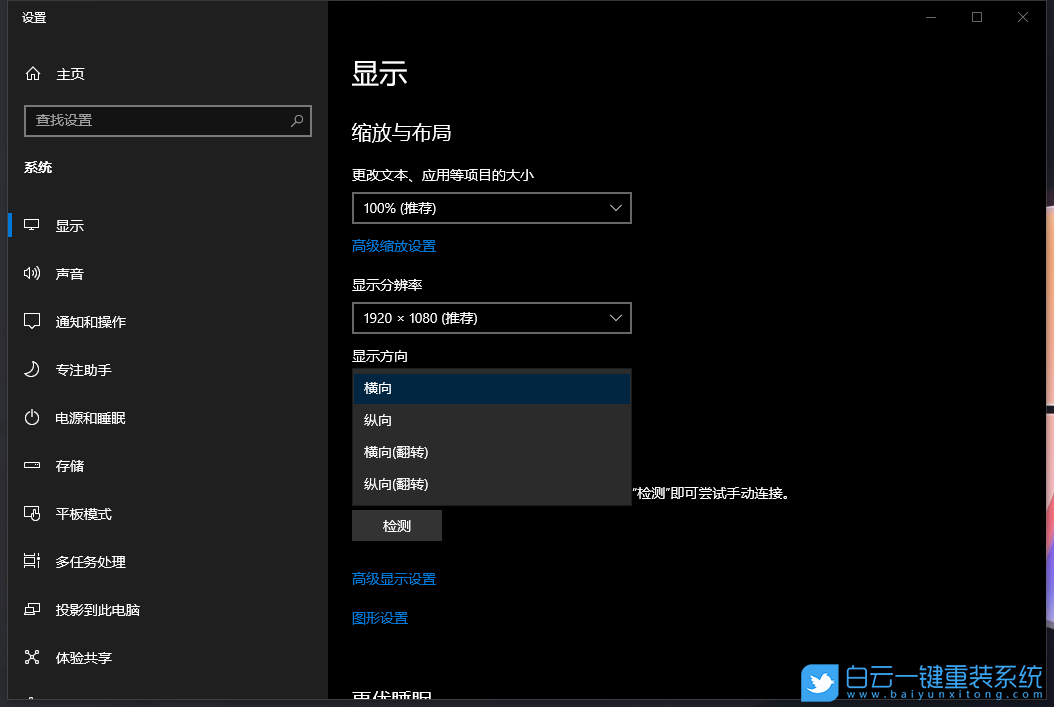The height and width of the screenshot is (707, 1054).
Task: Expand the 1920 × 1080 resolution dropdown
Action: [491, 317]
